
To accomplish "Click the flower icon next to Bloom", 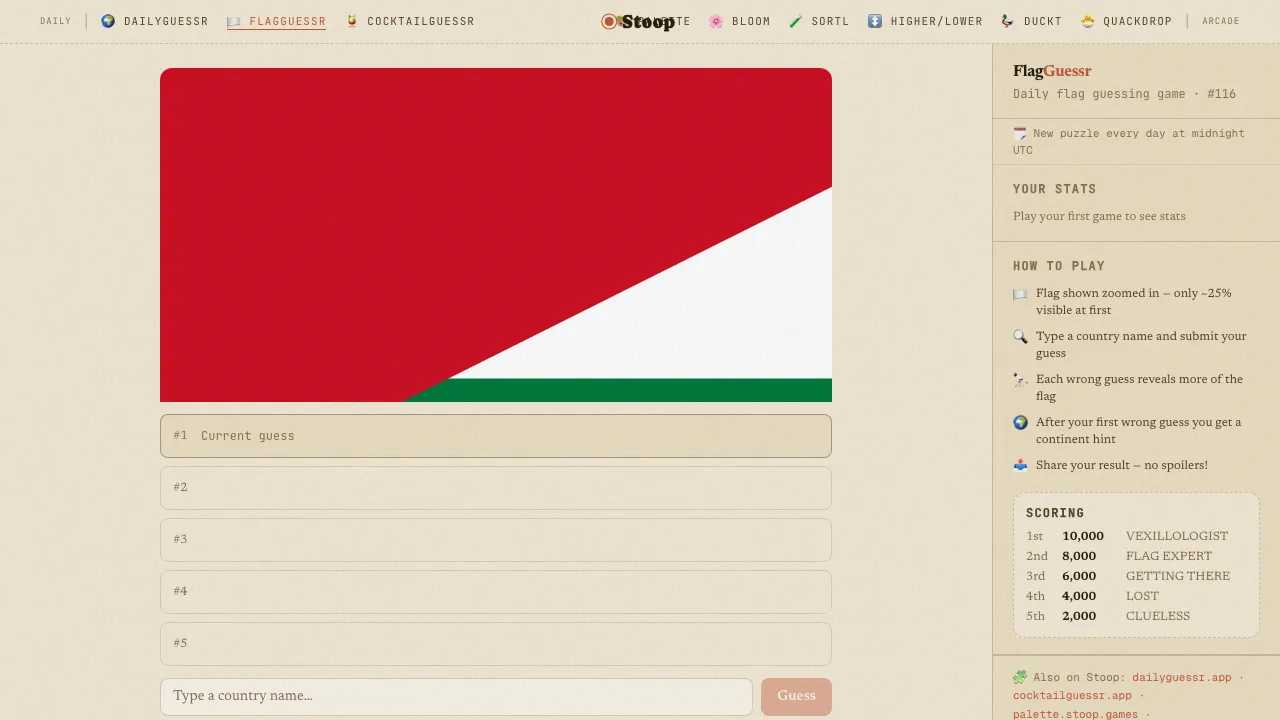I will pyautogui.click(x=716, y=21).
